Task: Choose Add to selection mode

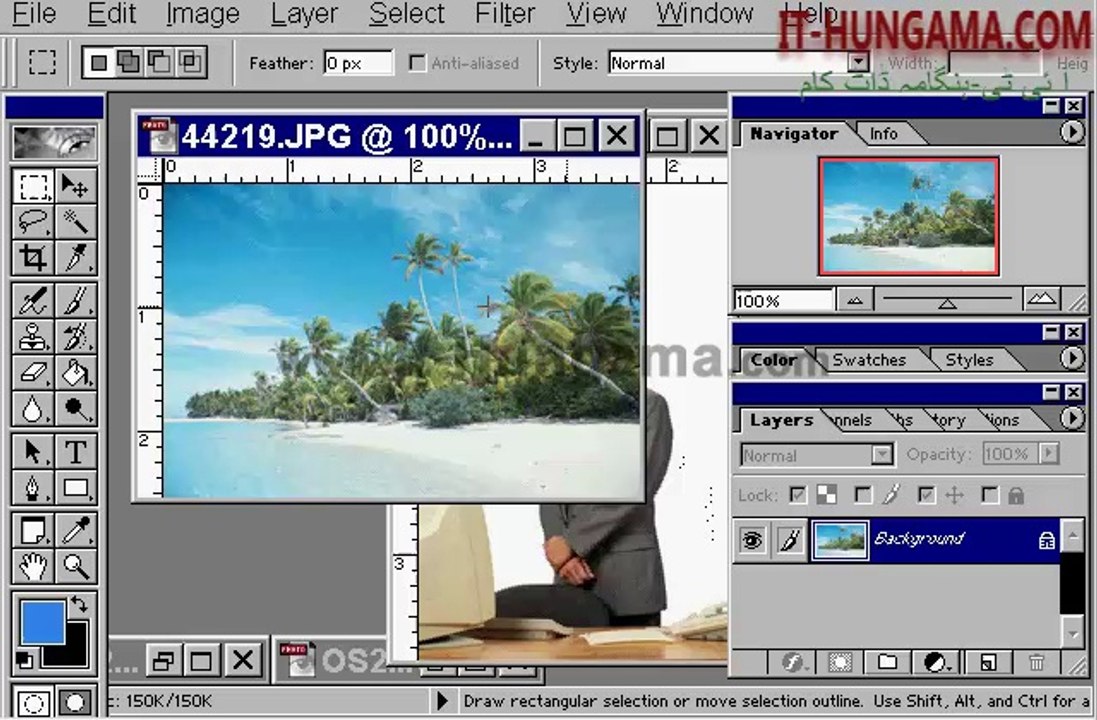Action: coord(129,63)
